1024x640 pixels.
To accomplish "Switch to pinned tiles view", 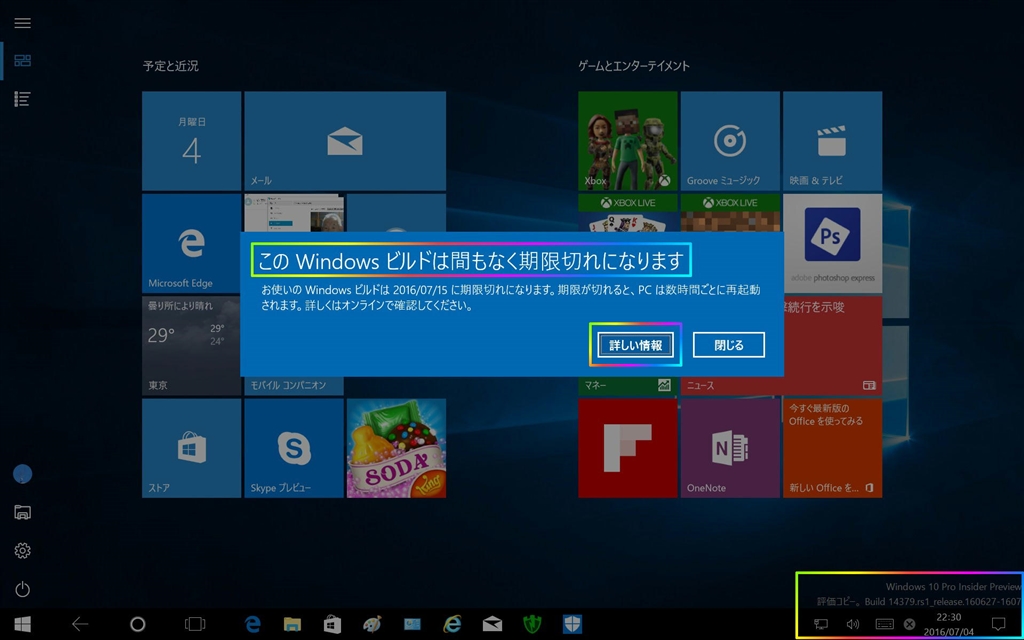I will [x=22, y=61].
